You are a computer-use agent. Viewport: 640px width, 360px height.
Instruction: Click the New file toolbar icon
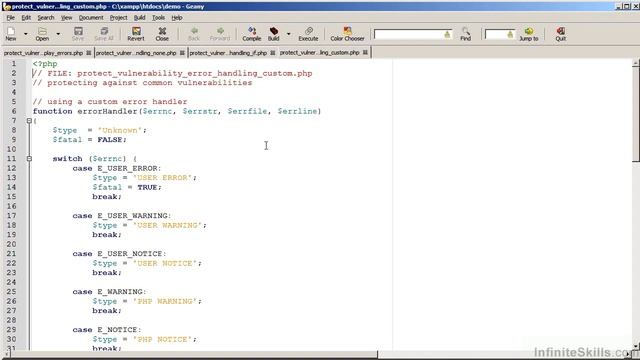coord(11,33)
